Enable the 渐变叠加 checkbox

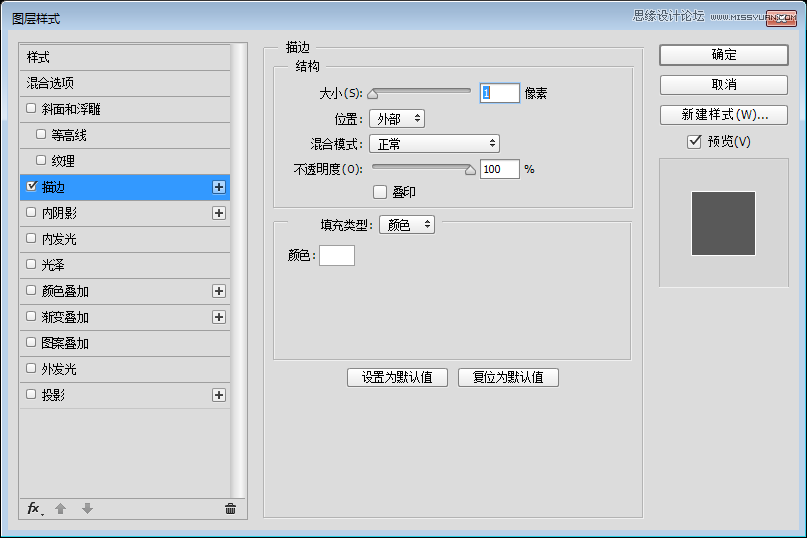(31, 316)
